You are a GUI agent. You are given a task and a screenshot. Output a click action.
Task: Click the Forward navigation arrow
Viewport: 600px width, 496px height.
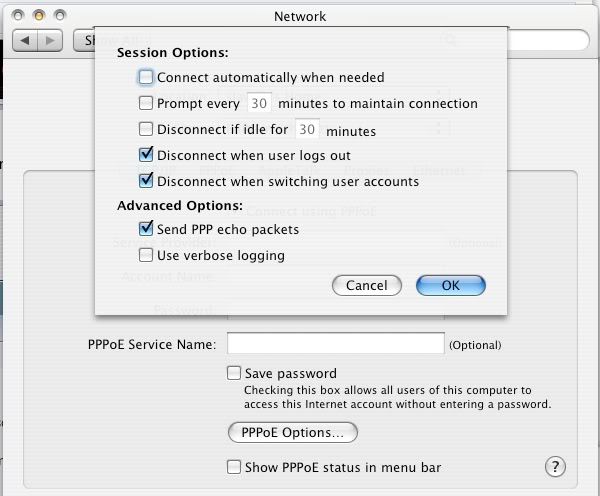[x=50, y=40]
